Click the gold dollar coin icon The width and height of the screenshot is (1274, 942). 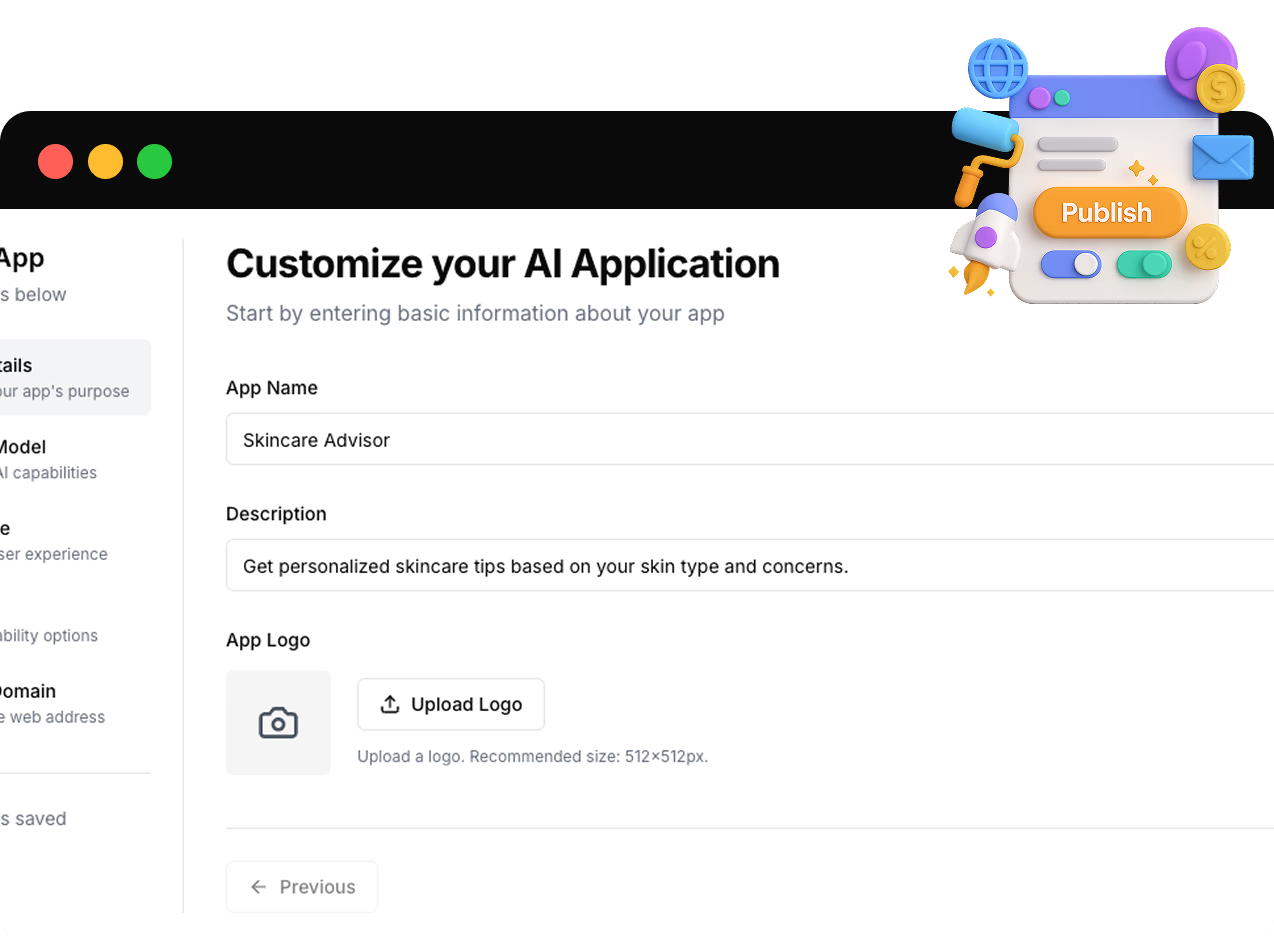1219,89
